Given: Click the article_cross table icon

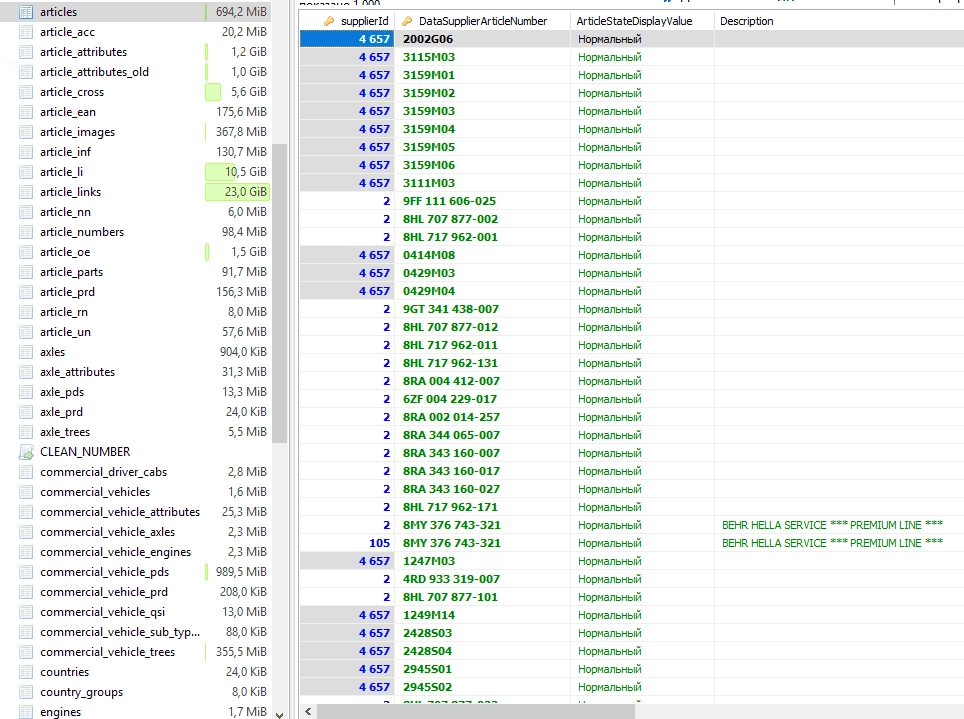Looking at the screenshot, I should click(26, 92).
